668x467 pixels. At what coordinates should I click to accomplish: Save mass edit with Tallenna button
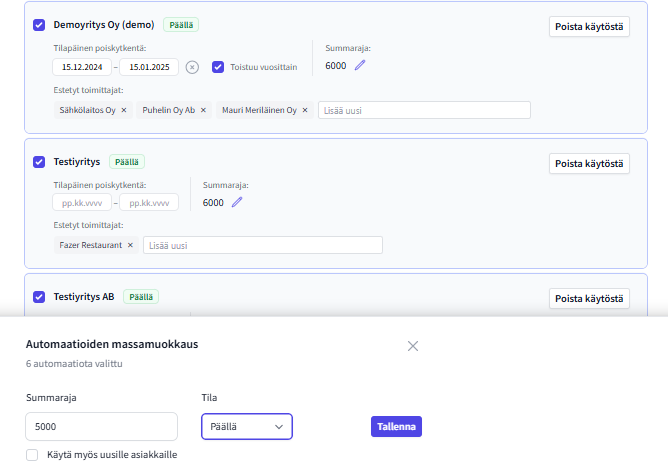pos(396,427)
